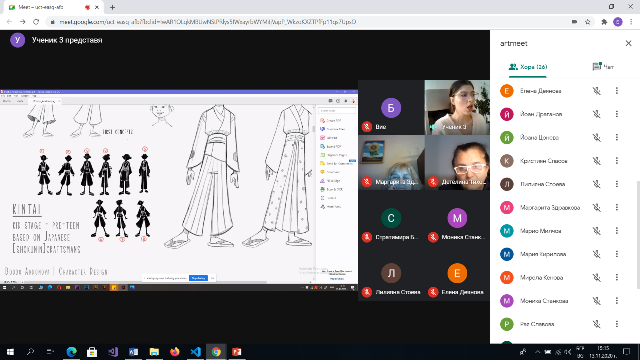
Task: Open Word from the taskbar
Action: [x=133, y=351]
